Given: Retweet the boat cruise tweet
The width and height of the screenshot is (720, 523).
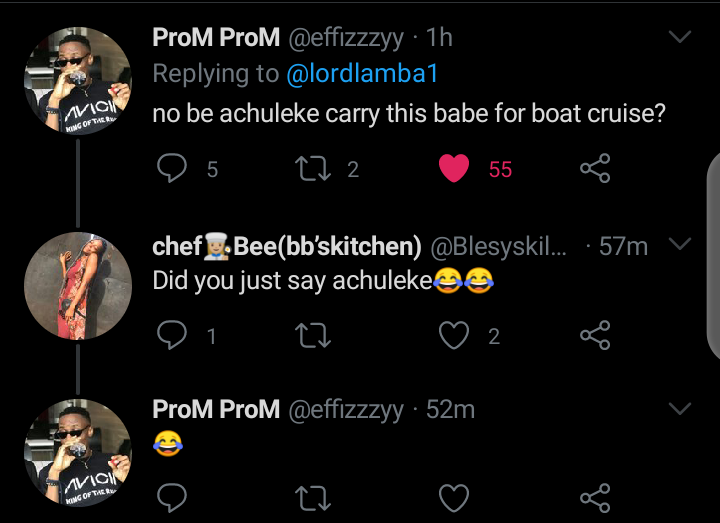Looking at the screenshot, I should click(x=314, y=169).
